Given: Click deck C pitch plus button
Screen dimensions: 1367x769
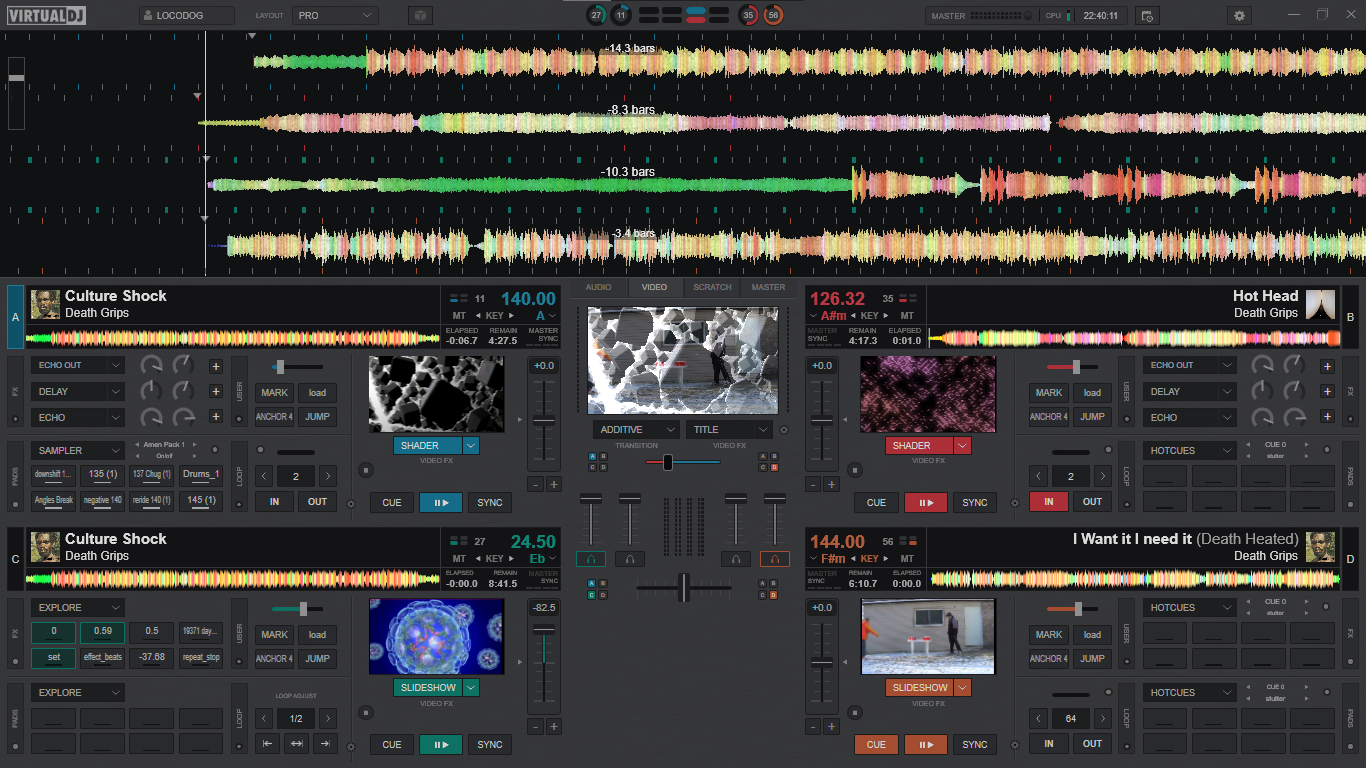Looking at the screenshot, I should tap(553, 727).
